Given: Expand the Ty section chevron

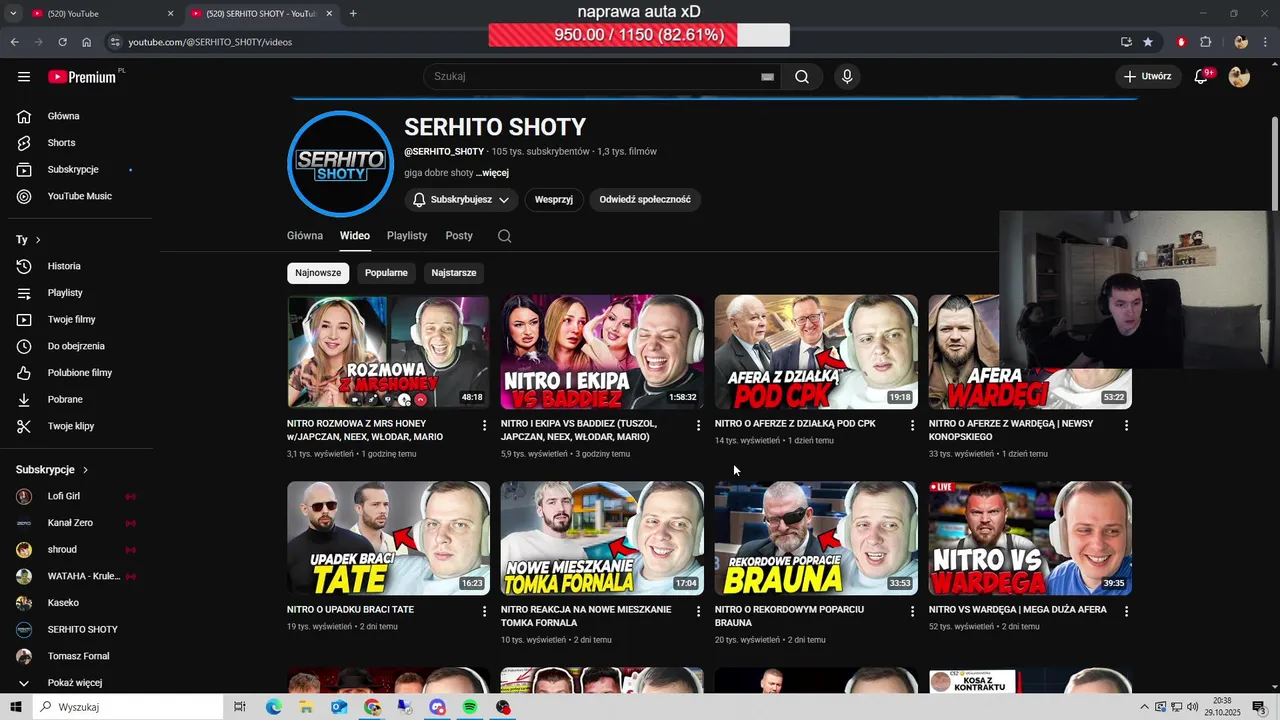Looking at the screenshot, I should click(38, 240).
